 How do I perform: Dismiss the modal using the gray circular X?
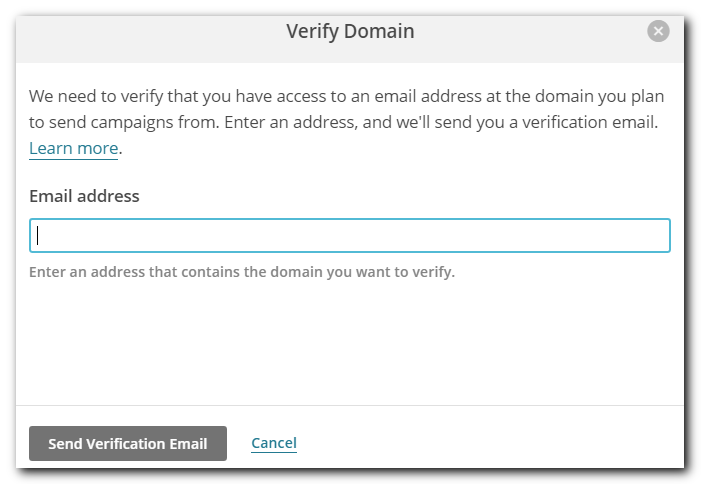658,31
